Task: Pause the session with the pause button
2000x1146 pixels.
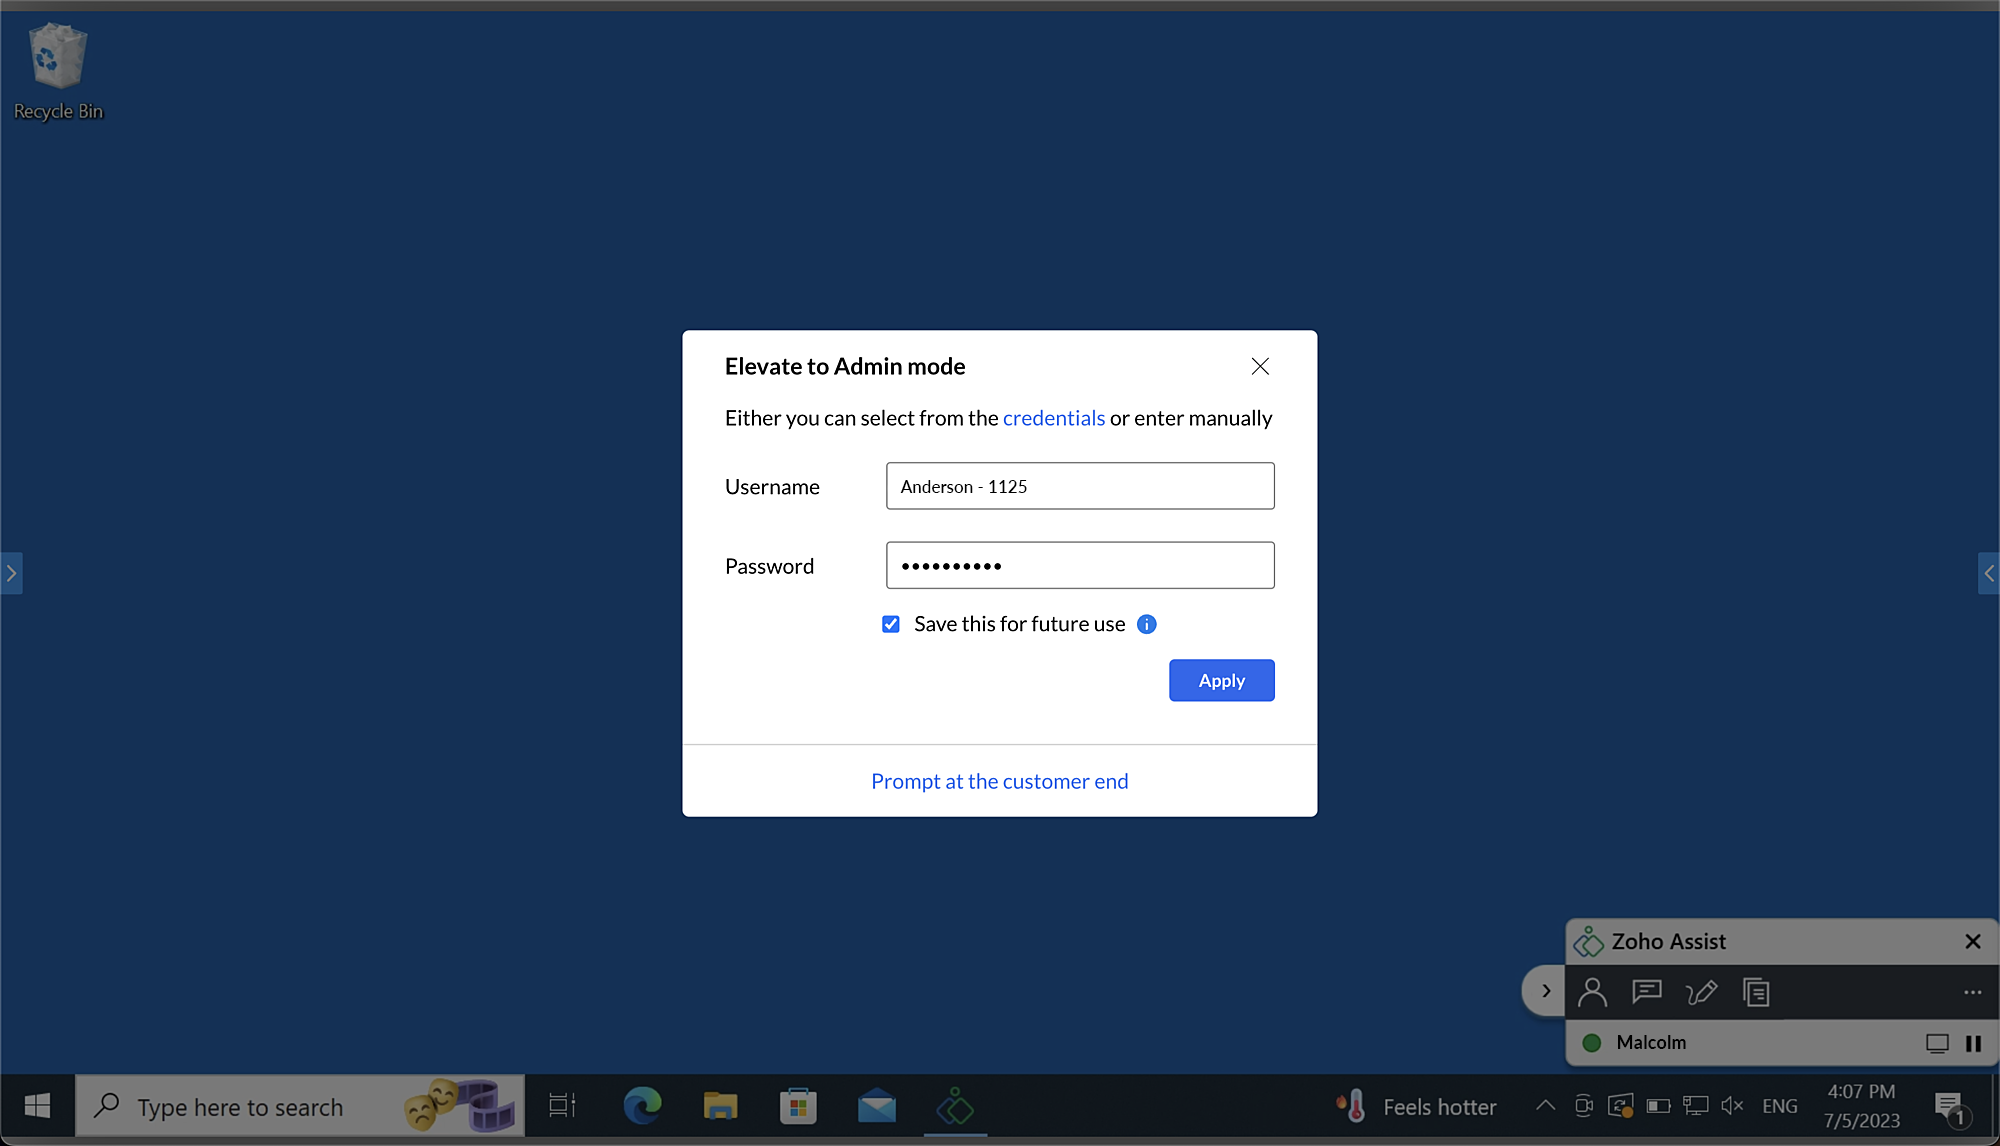Action: coord(1973,1043)
